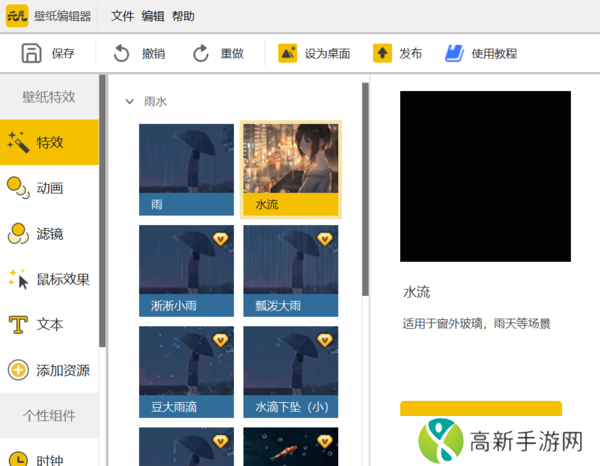Click the 设为桌面 picture icon
This screenshot has width=600, height=466.
287,53
